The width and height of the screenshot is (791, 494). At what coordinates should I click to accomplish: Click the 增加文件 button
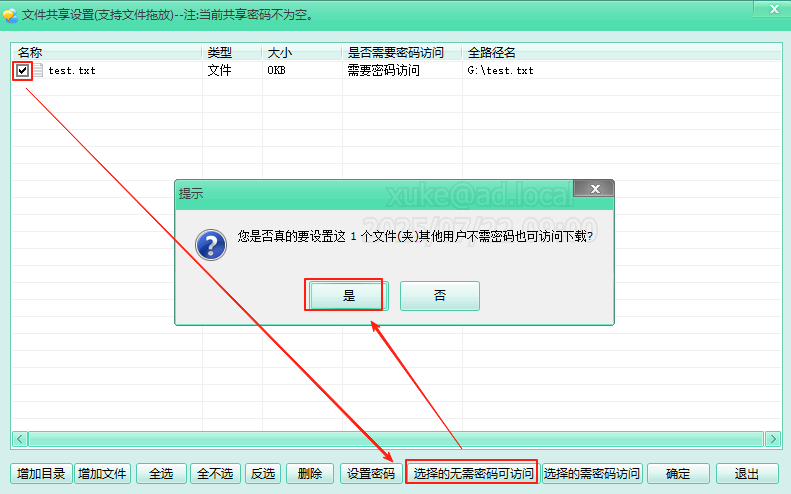[103, 474]
